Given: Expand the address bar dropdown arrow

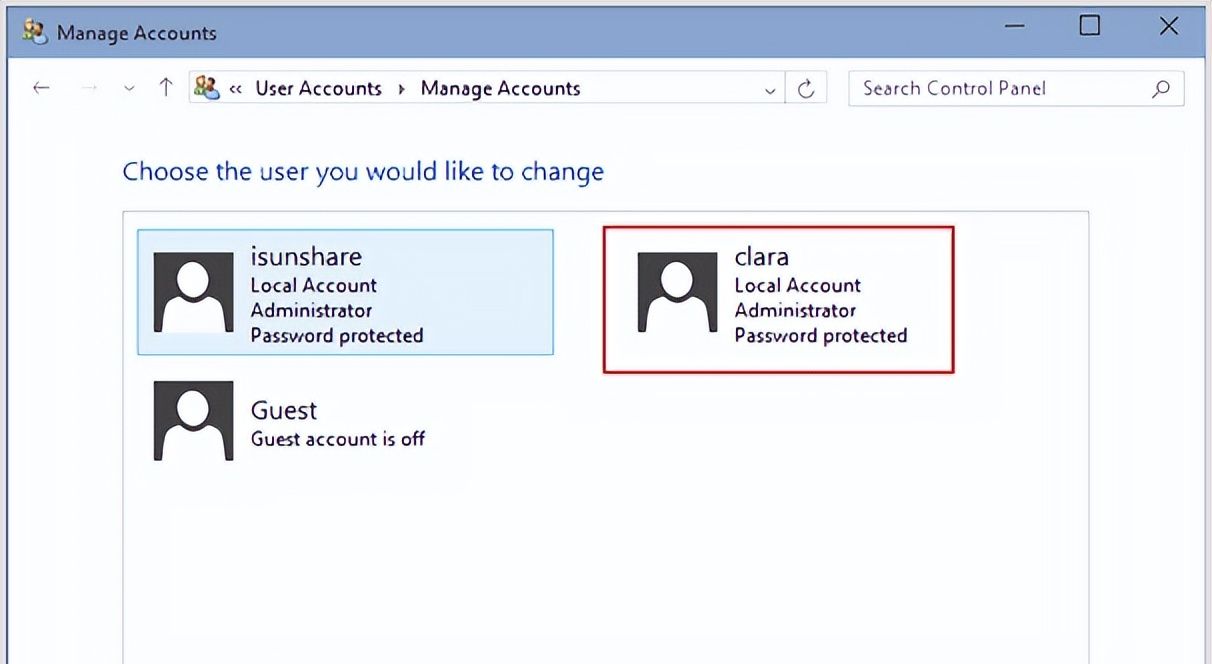Looking at the screenshot, I should click(770, 89).
